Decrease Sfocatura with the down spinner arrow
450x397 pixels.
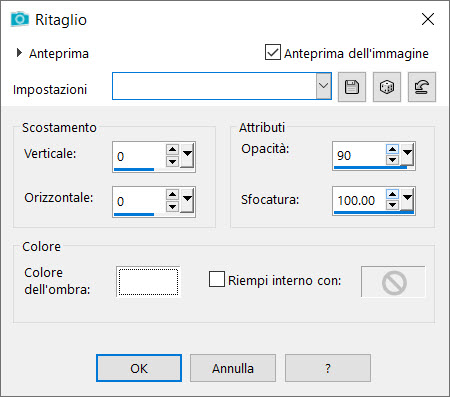pos(392,205)
